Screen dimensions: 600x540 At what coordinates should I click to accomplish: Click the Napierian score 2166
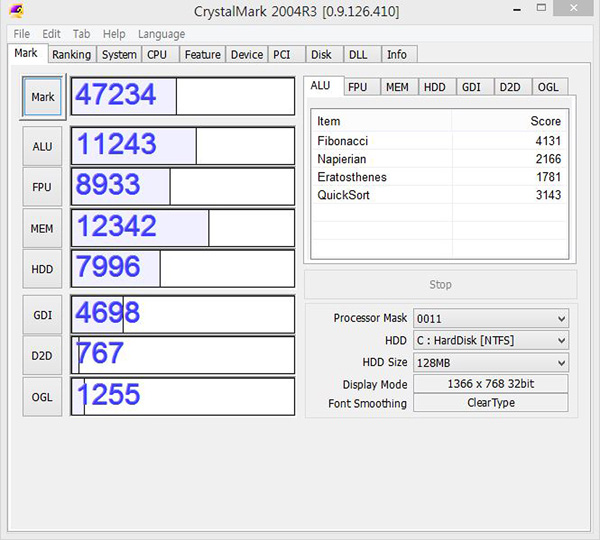click(548, 159)
